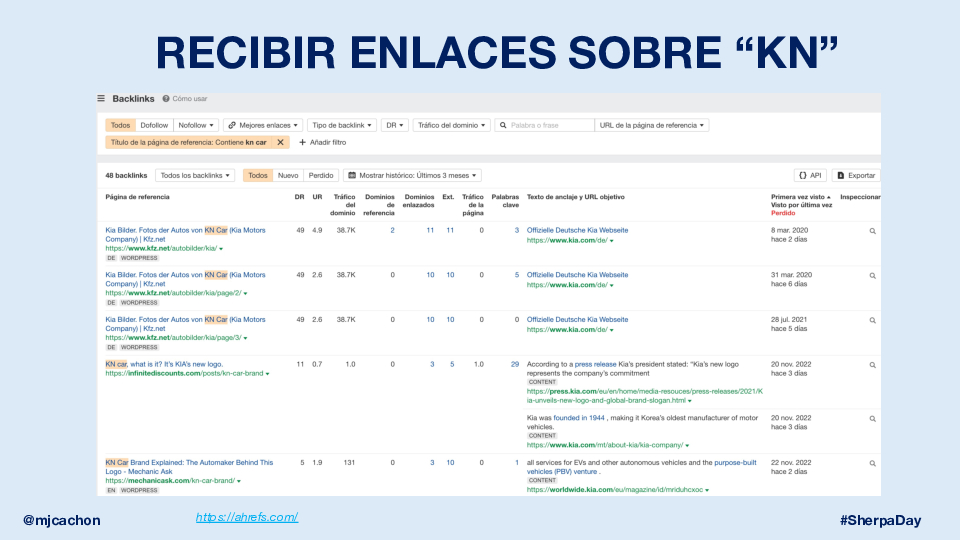The image size is (960, 540).
Task: Inspect the backlink seen 8 mar. 2020
Action: [x=872, y=231]
